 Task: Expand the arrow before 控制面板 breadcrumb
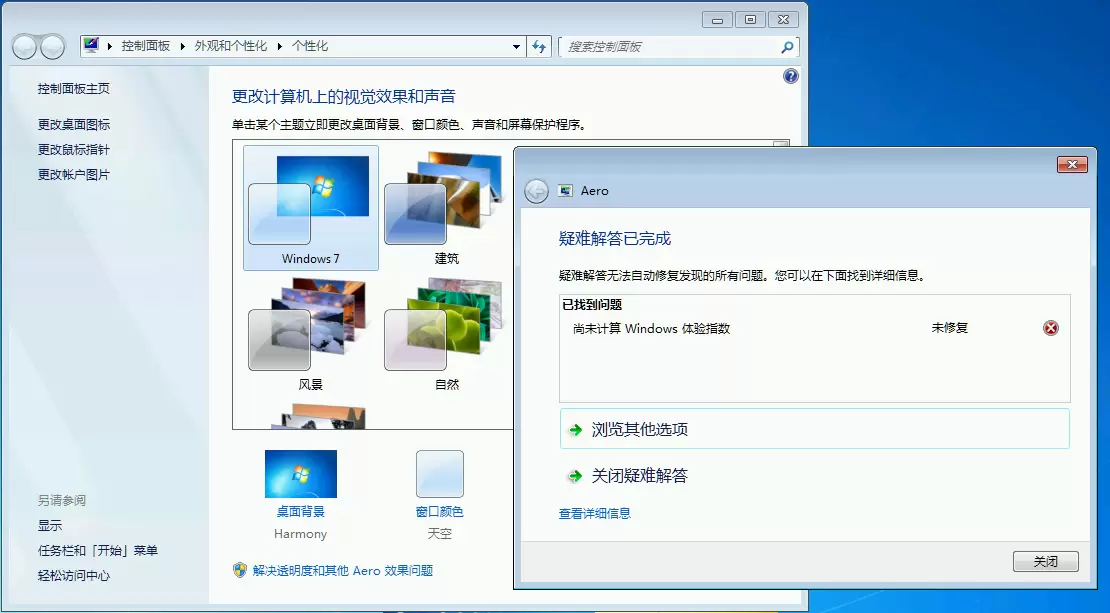click(x=110, y=46)
